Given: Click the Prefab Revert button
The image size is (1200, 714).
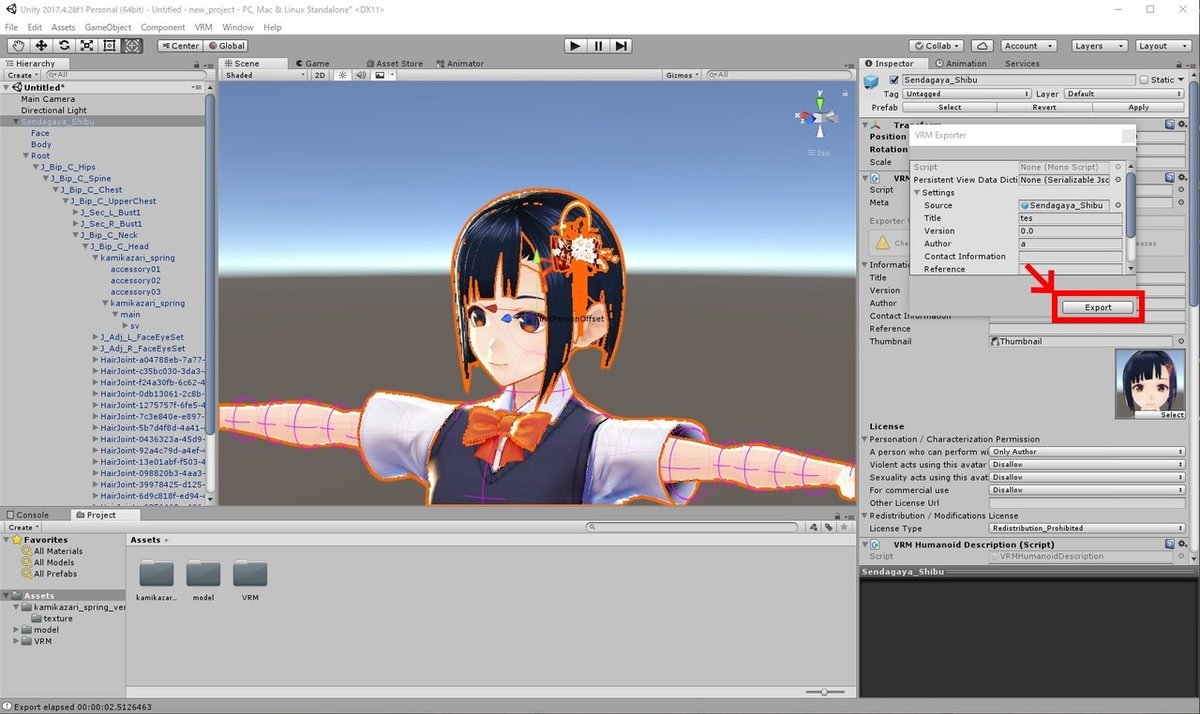Looking at the screenshot, I should (x=1044, y=107).
